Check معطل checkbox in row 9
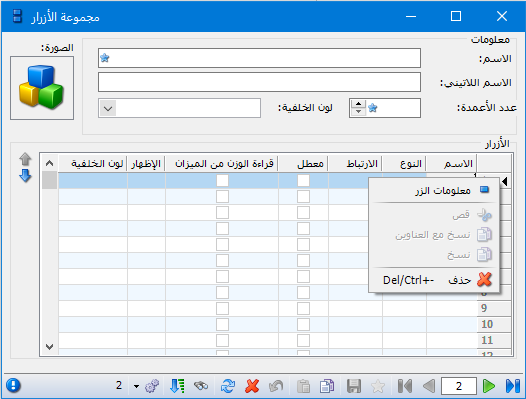Image resolution: width=526 pixels, height=399 pixels. pos(303,308)
